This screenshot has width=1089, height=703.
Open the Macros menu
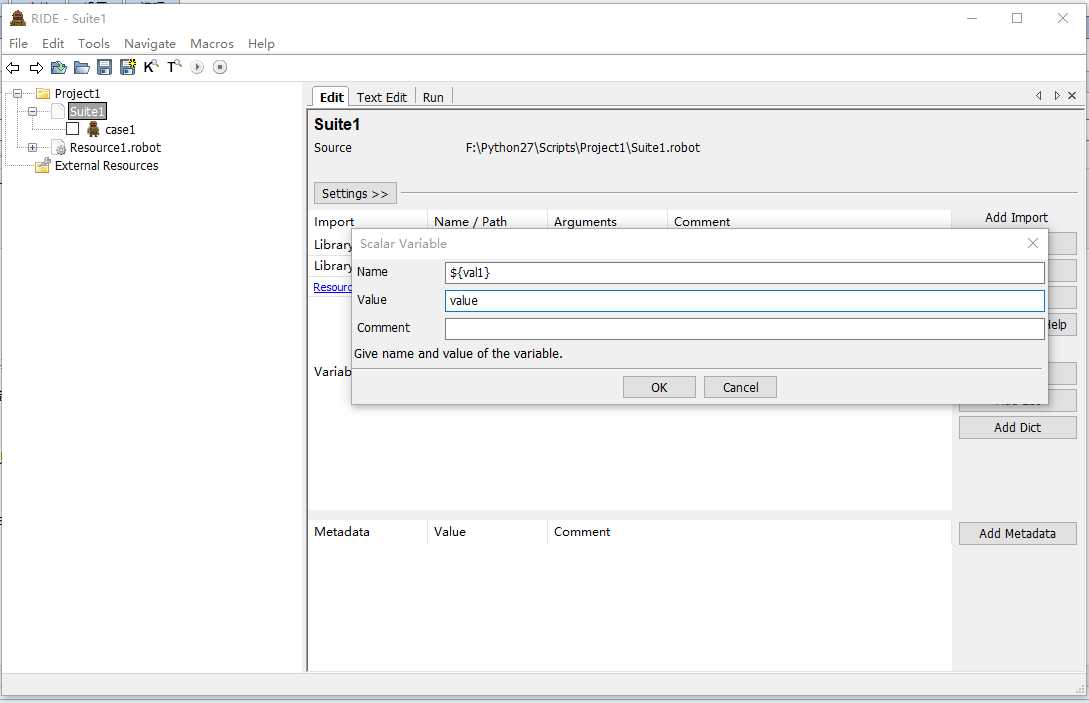(212, 43)
